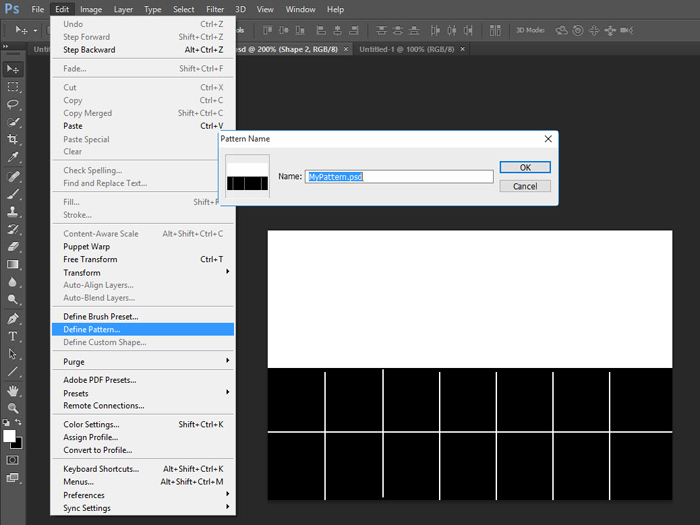Click the pattern Name text field
The width and height of the screenshot is (700, 525).
point(399,176)
